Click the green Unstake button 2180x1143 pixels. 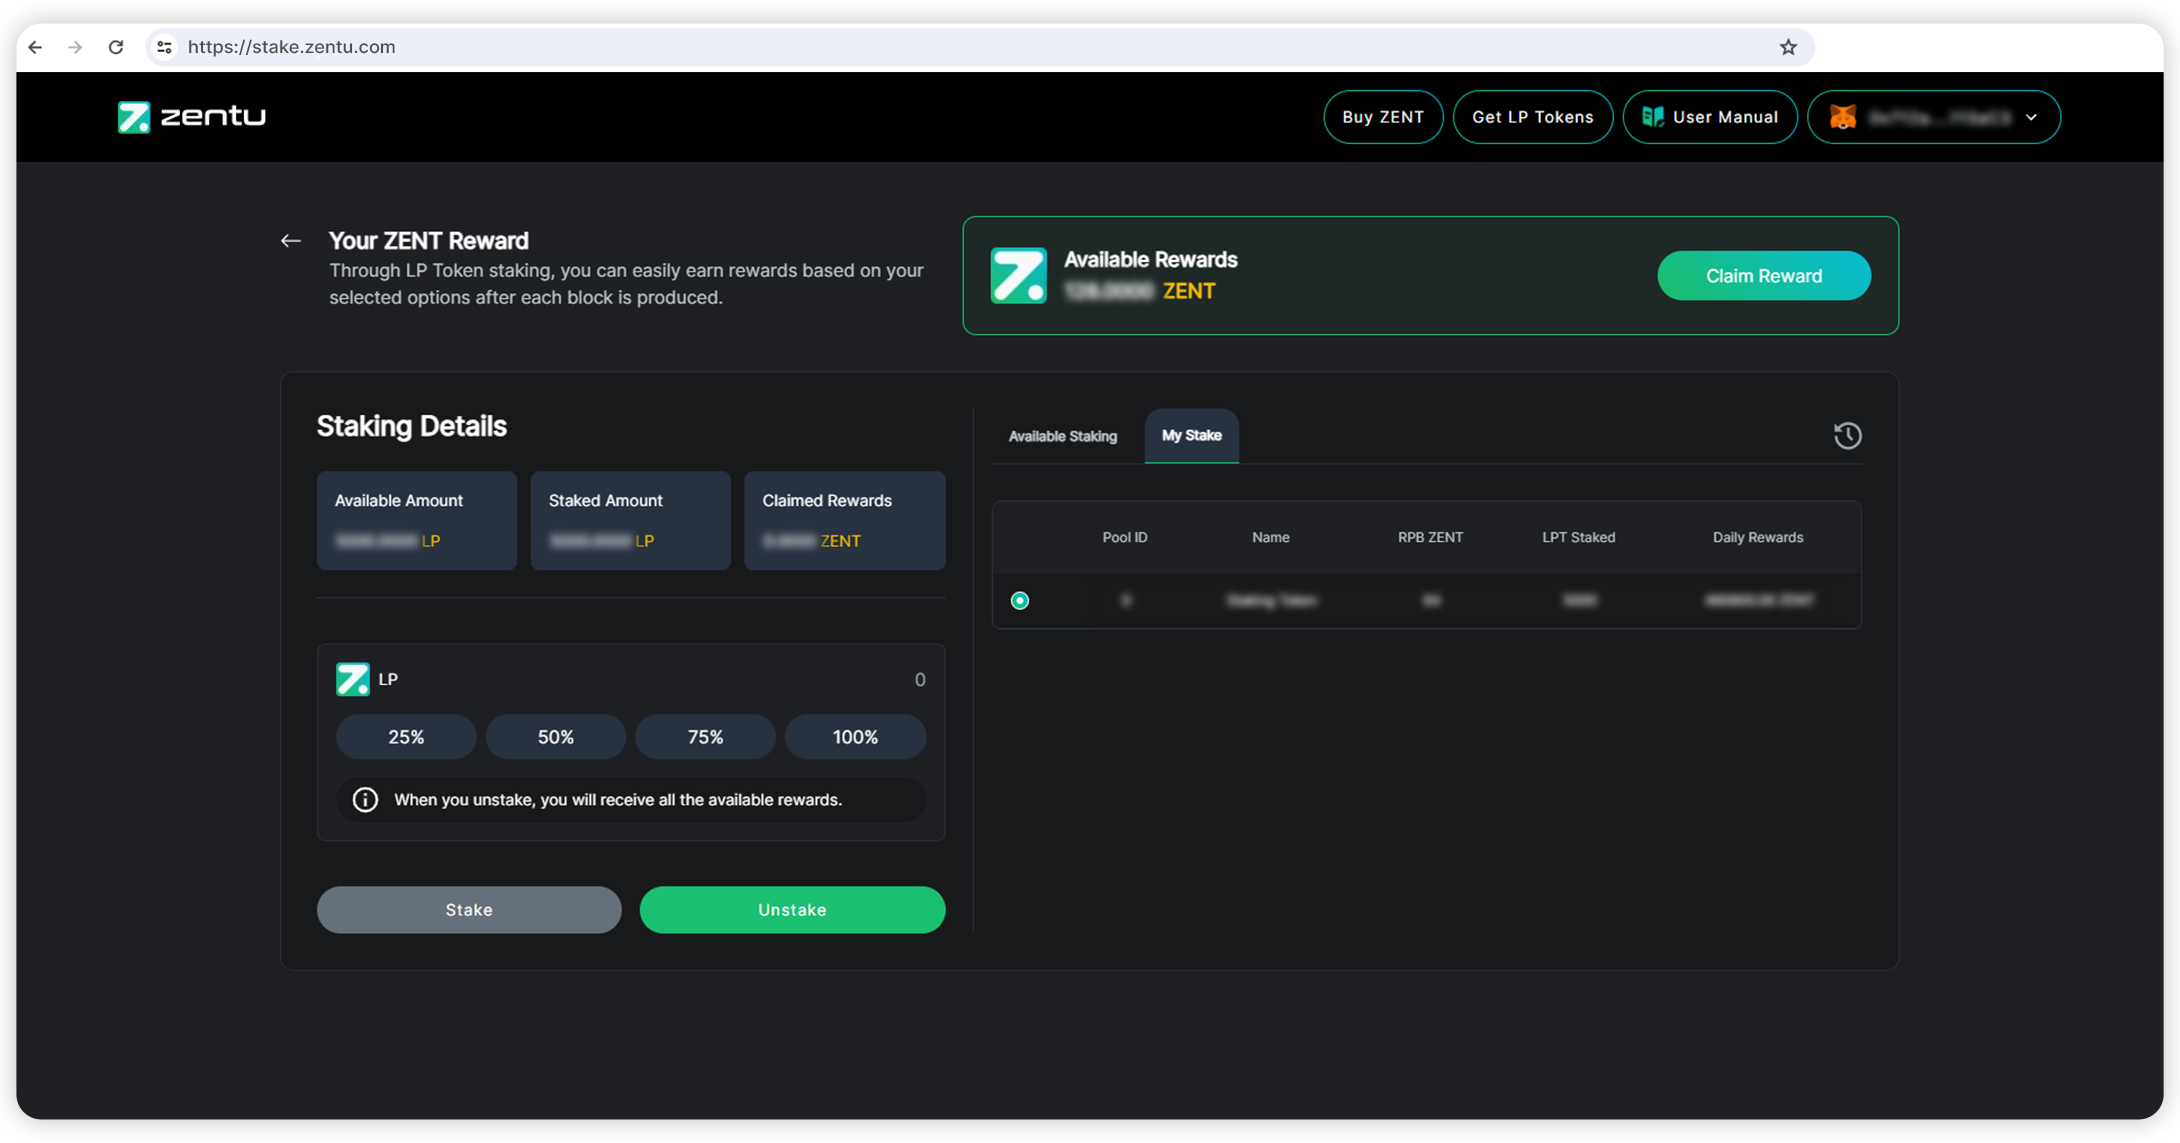(x=792, y=910)
